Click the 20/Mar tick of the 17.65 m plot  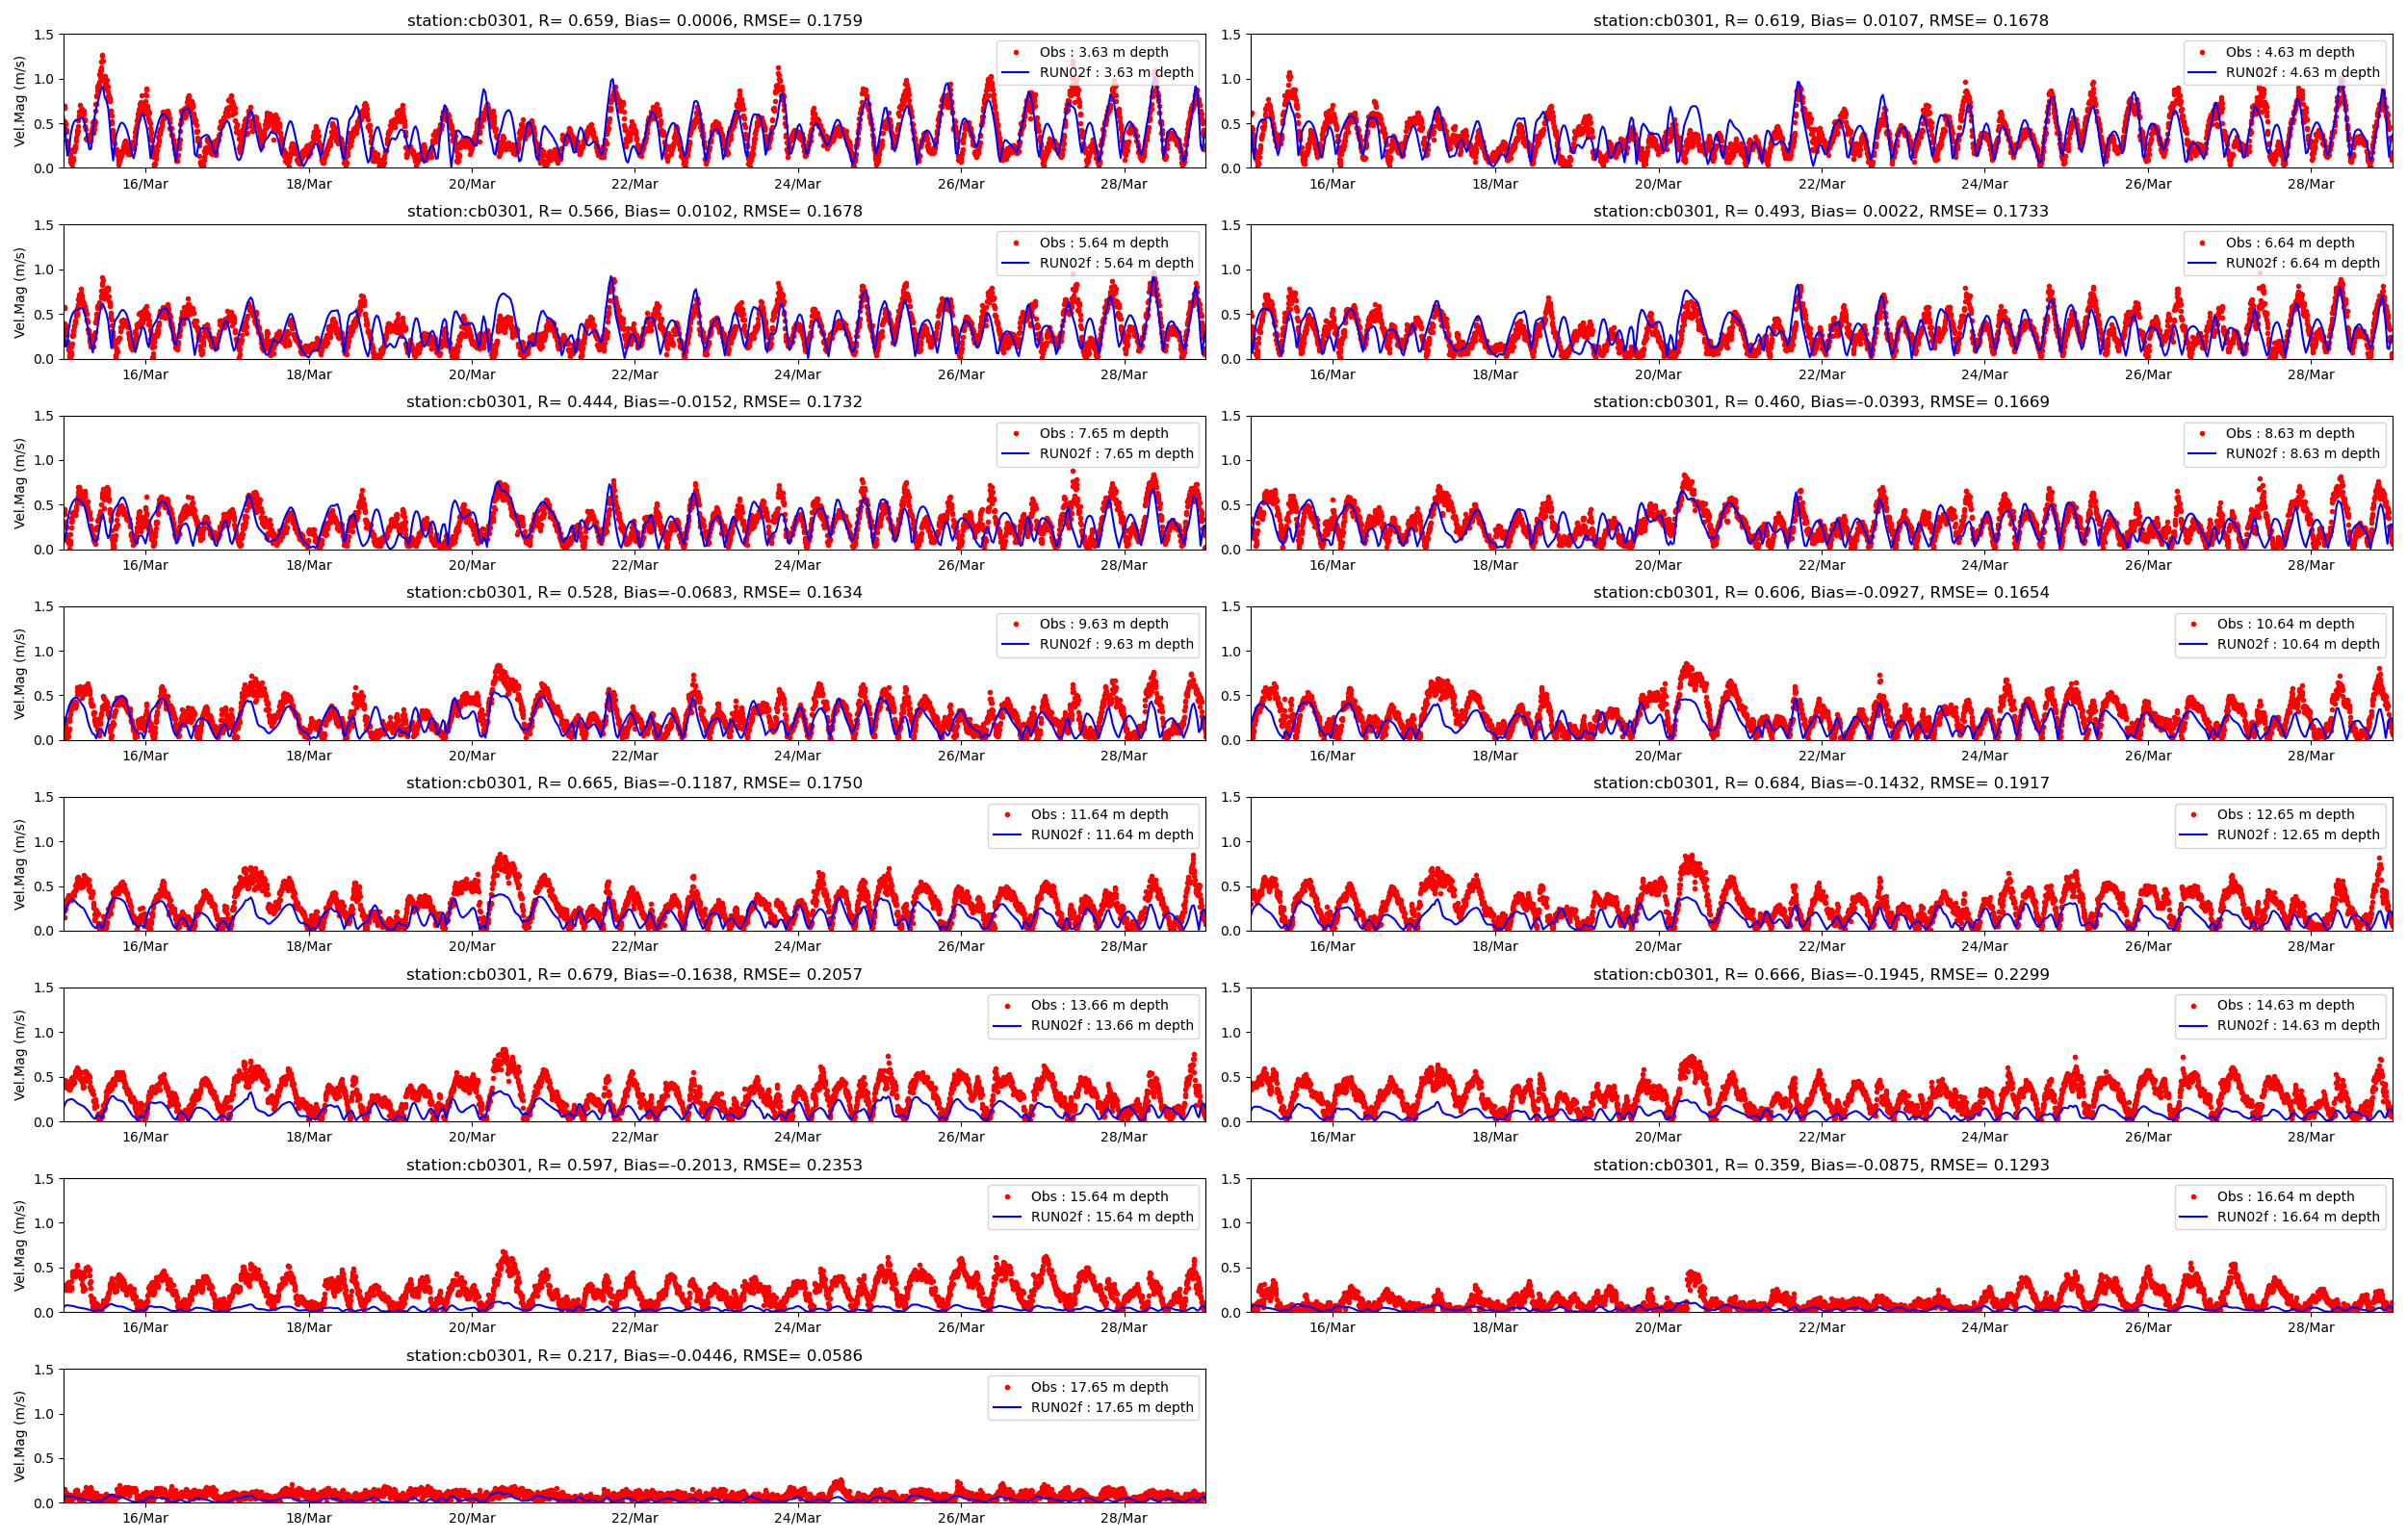click(471, 1518)
